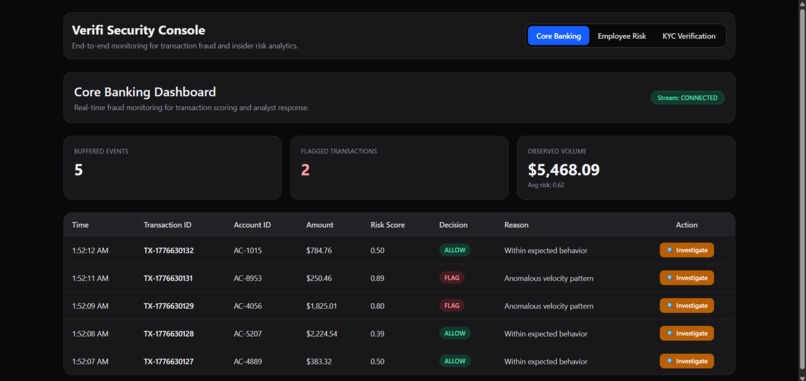The height and width of the screenshot is (381, 806).
Task: Click the Core Banking Dashboard heading
Action: pyautogui.click(x=145, y=92)
